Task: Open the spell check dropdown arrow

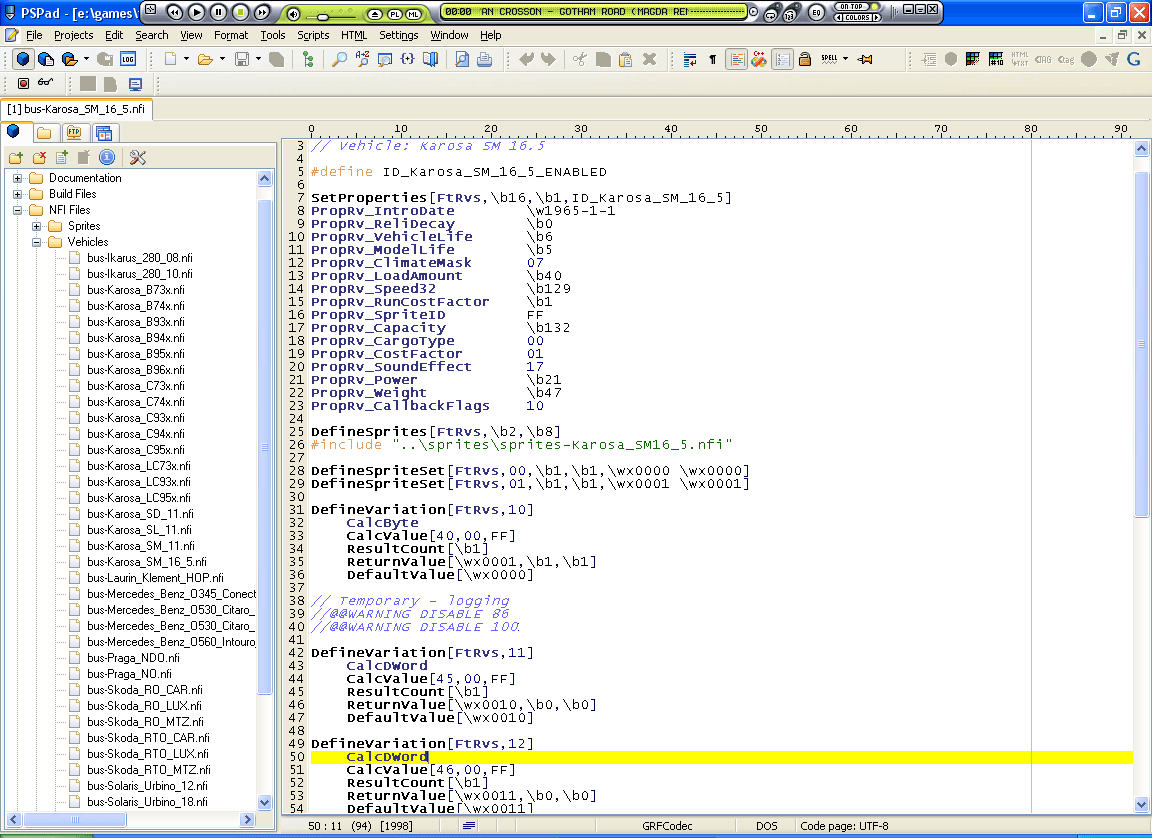Action: coord(846,59)
